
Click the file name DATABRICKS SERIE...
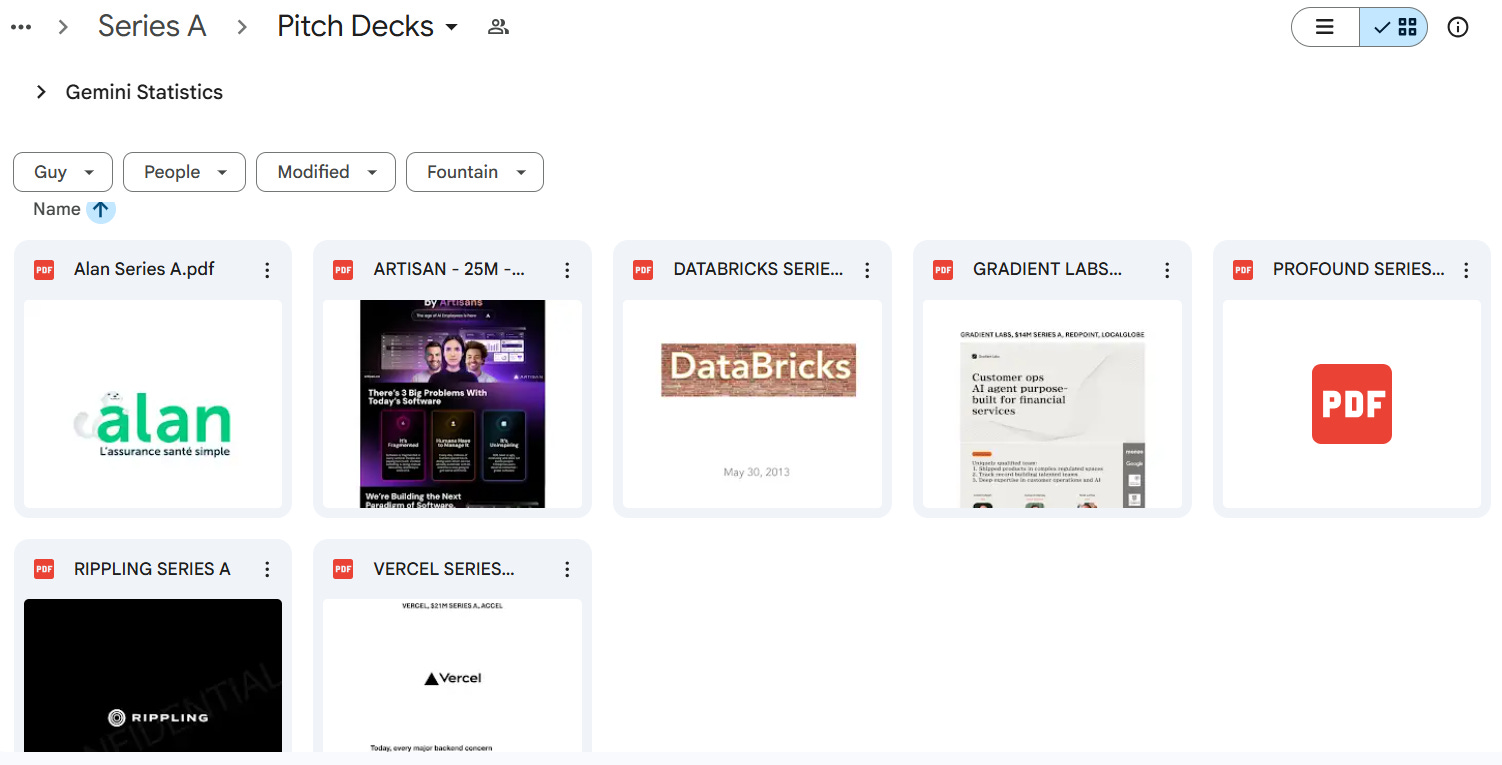[758, 269]
